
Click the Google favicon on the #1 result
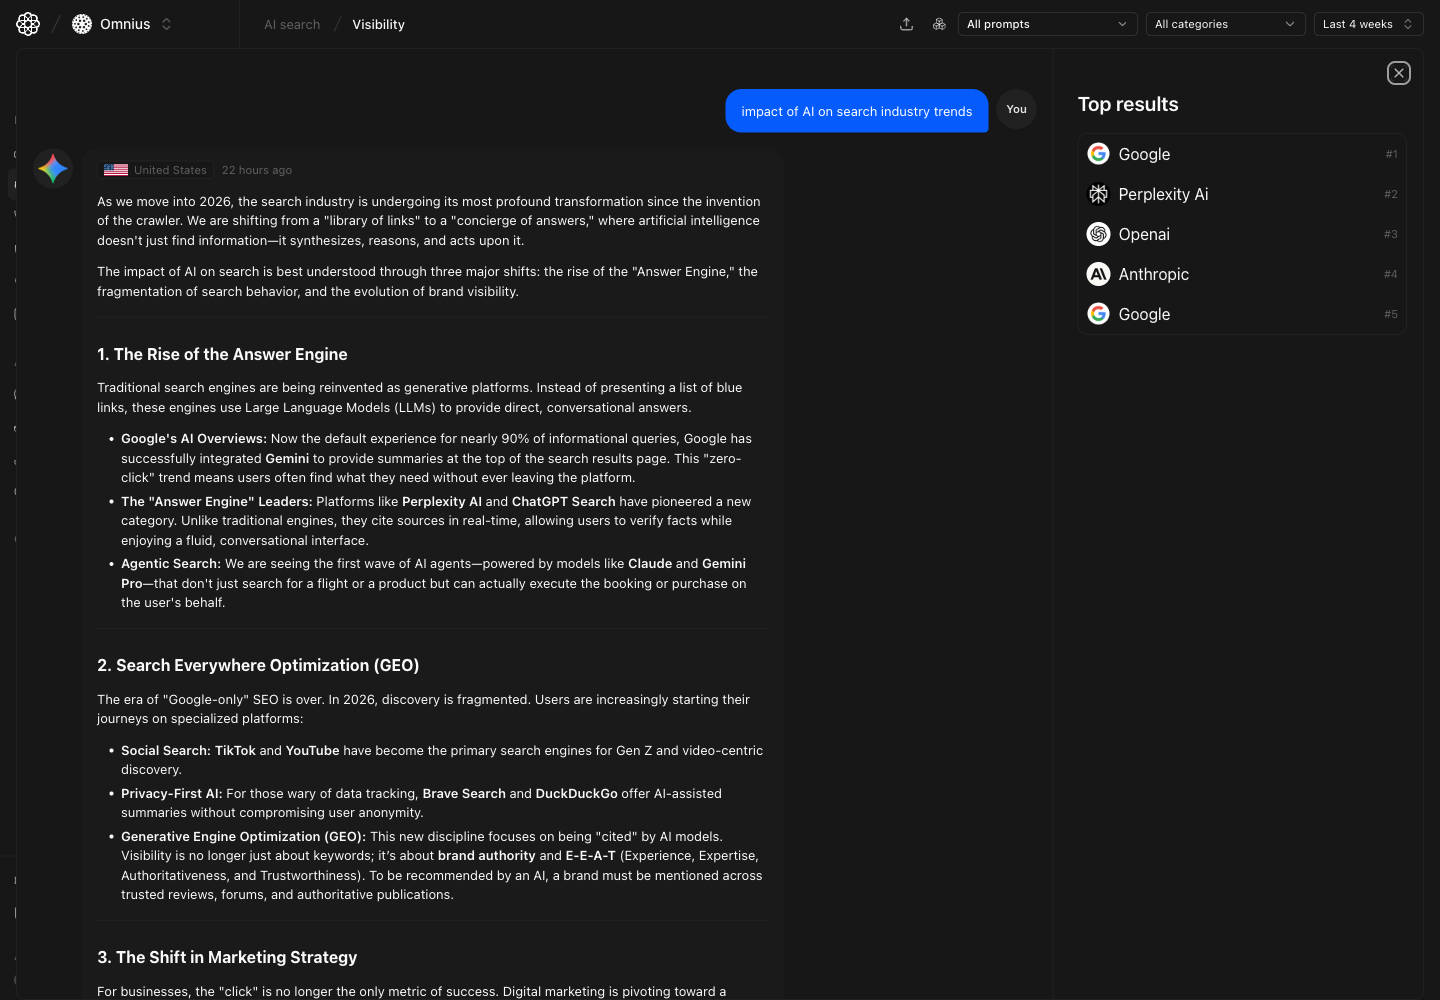pyautogui.click(x=1098, y=153)
